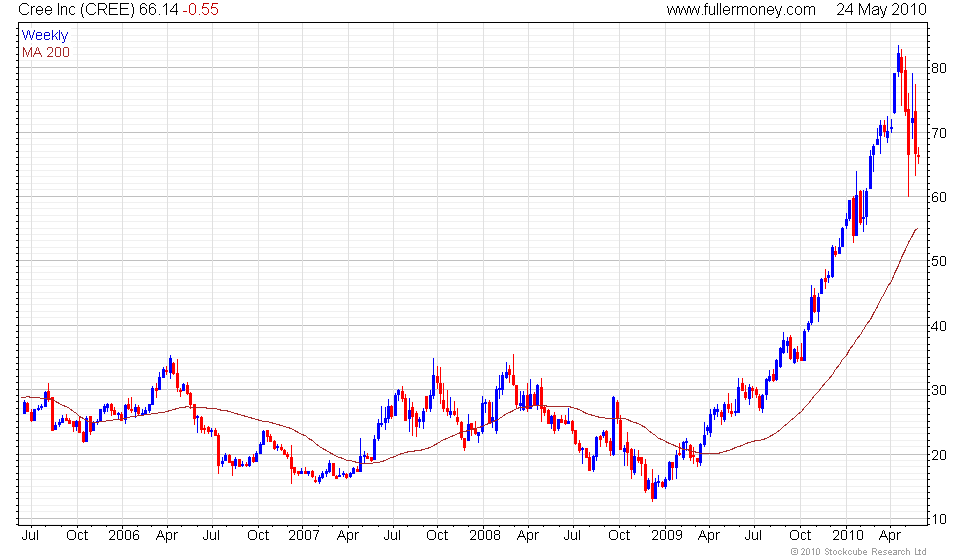Screen dimensions: 980x560
Task: Click the Apr label just after 2007
Action: (348, 536)
